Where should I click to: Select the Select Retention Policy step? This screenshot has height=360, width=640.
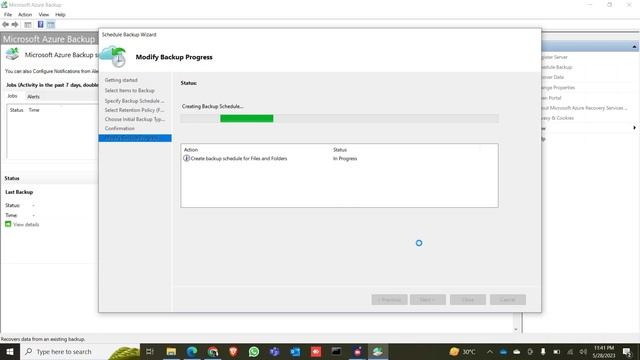point(134,110)
